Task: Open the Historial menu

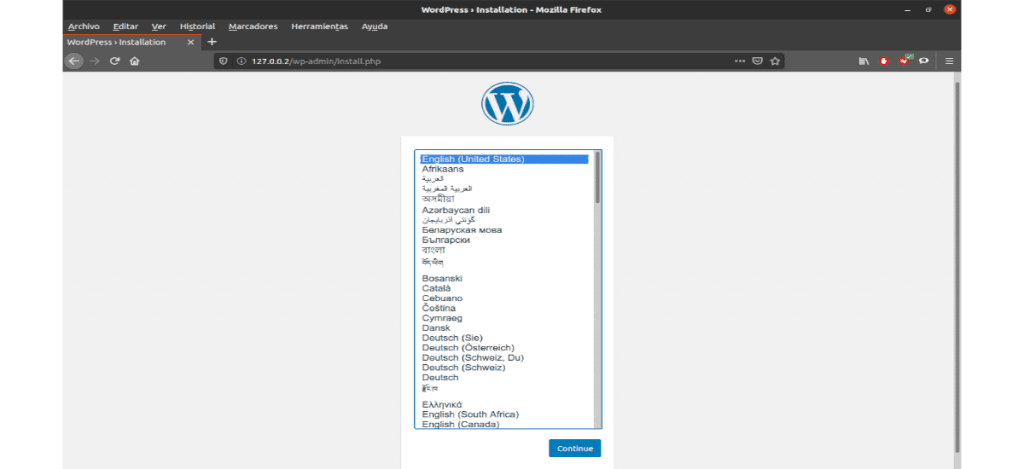Action: (x=197, y=26)
